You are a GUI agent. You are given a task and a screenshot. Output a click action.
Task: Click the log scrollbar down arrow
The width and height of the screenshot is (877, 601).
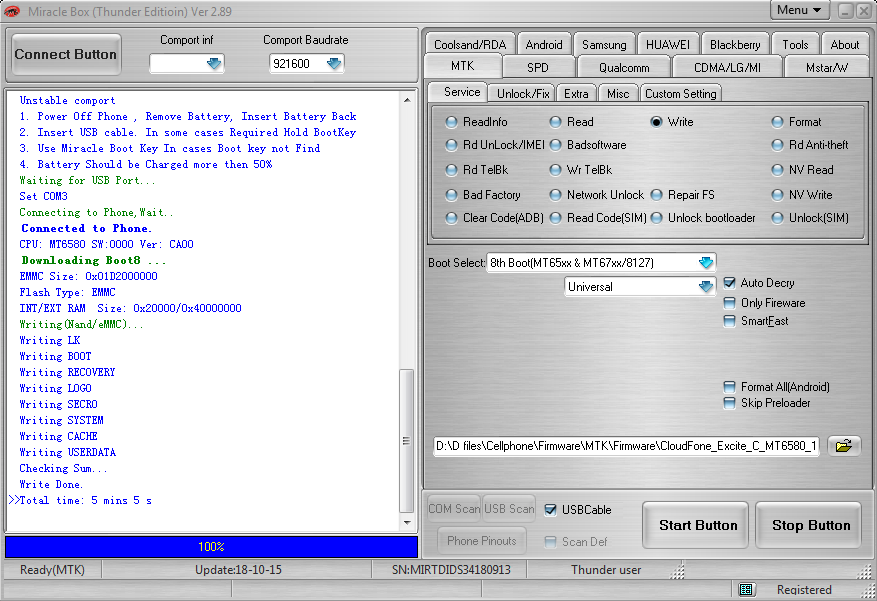pos(407,523)
